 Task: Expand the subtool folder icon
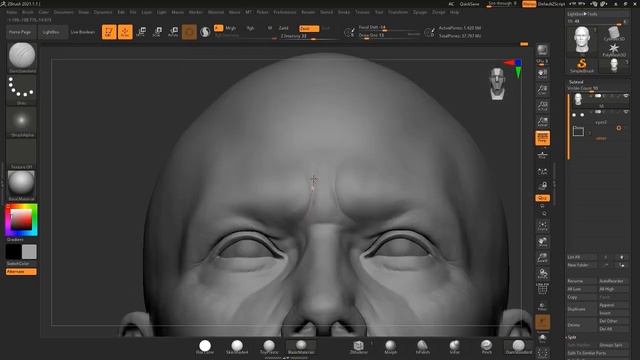[x=578, y=131]
